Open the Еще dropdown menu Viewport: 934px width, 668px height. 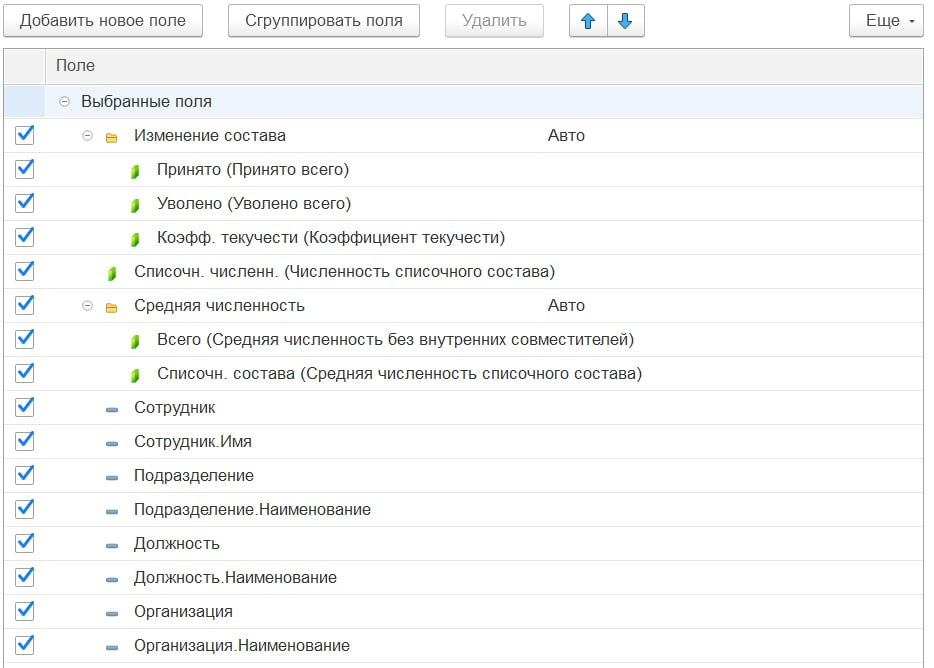pos(885,21)
